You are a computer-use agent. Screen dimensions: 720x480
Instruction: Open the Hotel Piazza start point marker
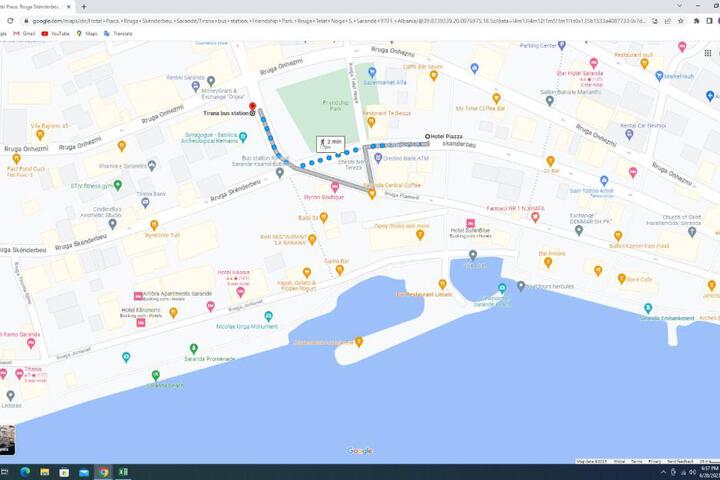(427, 136)
